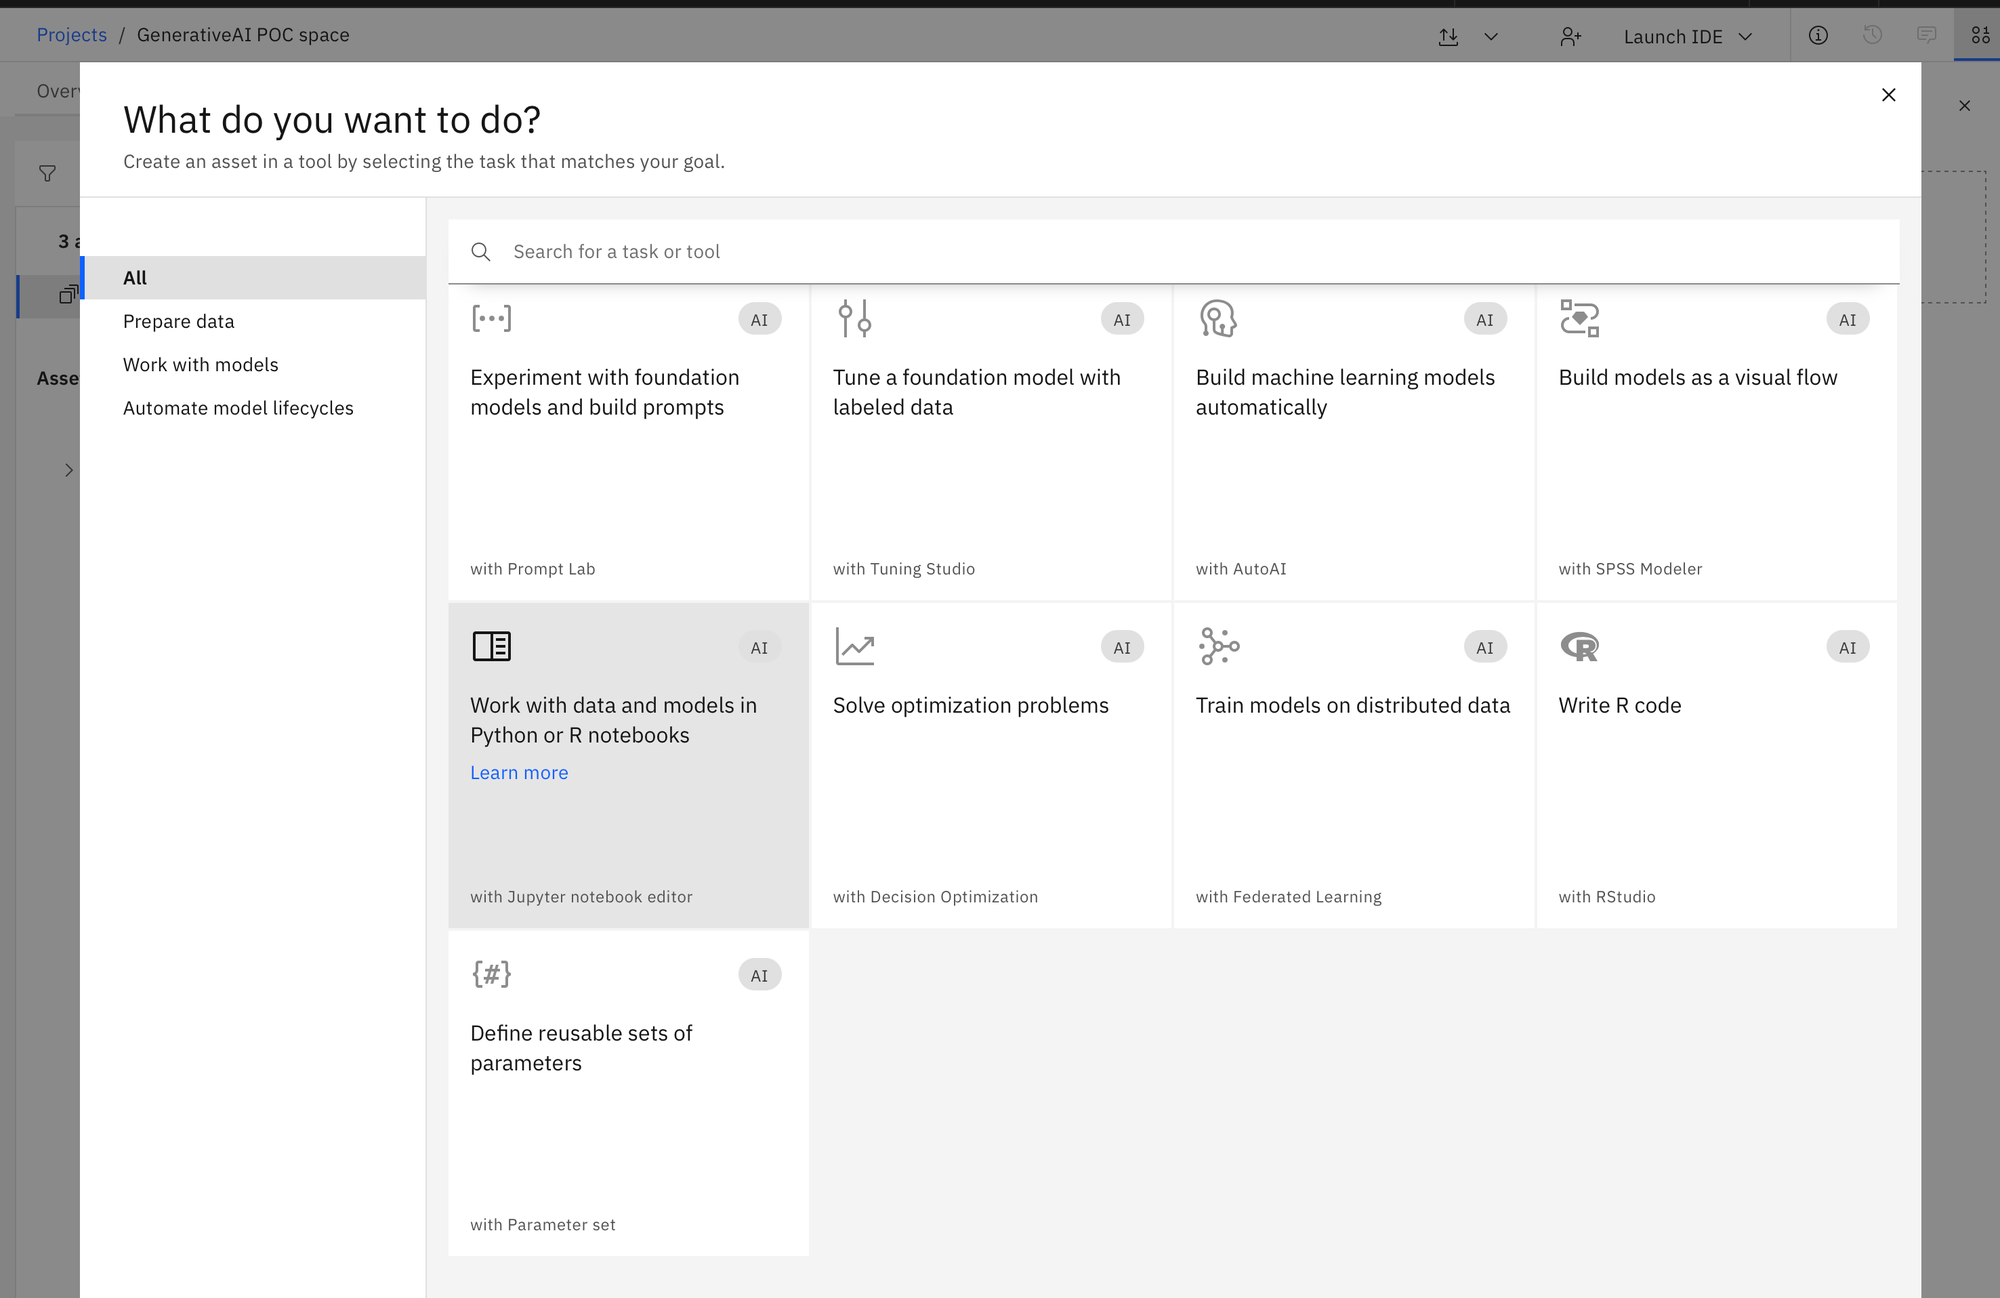This screenshot has height=1298, width=2000.
Task: Click the Parameter set reusable icon
Action: tap(491, 974)
